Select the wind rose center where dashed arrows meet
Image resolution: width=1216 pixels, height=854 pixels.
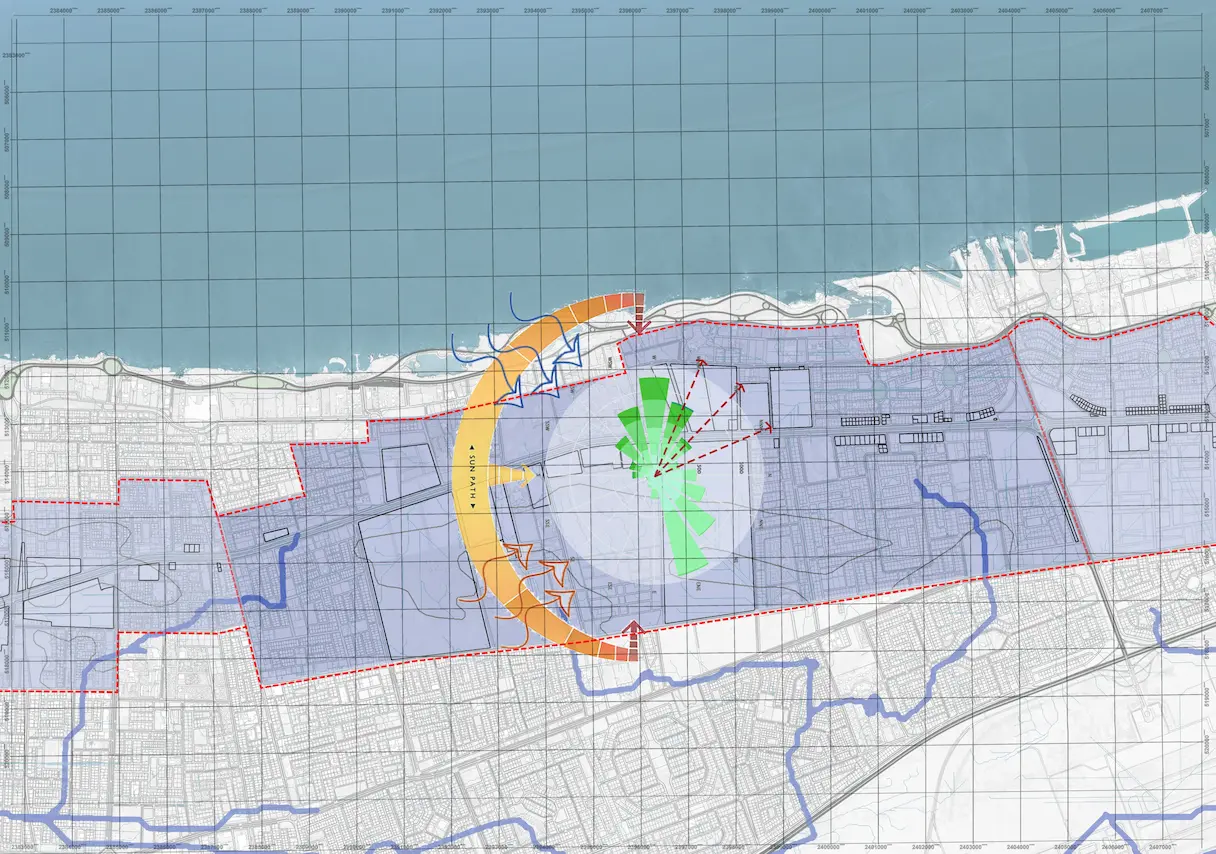pos(653,475)
